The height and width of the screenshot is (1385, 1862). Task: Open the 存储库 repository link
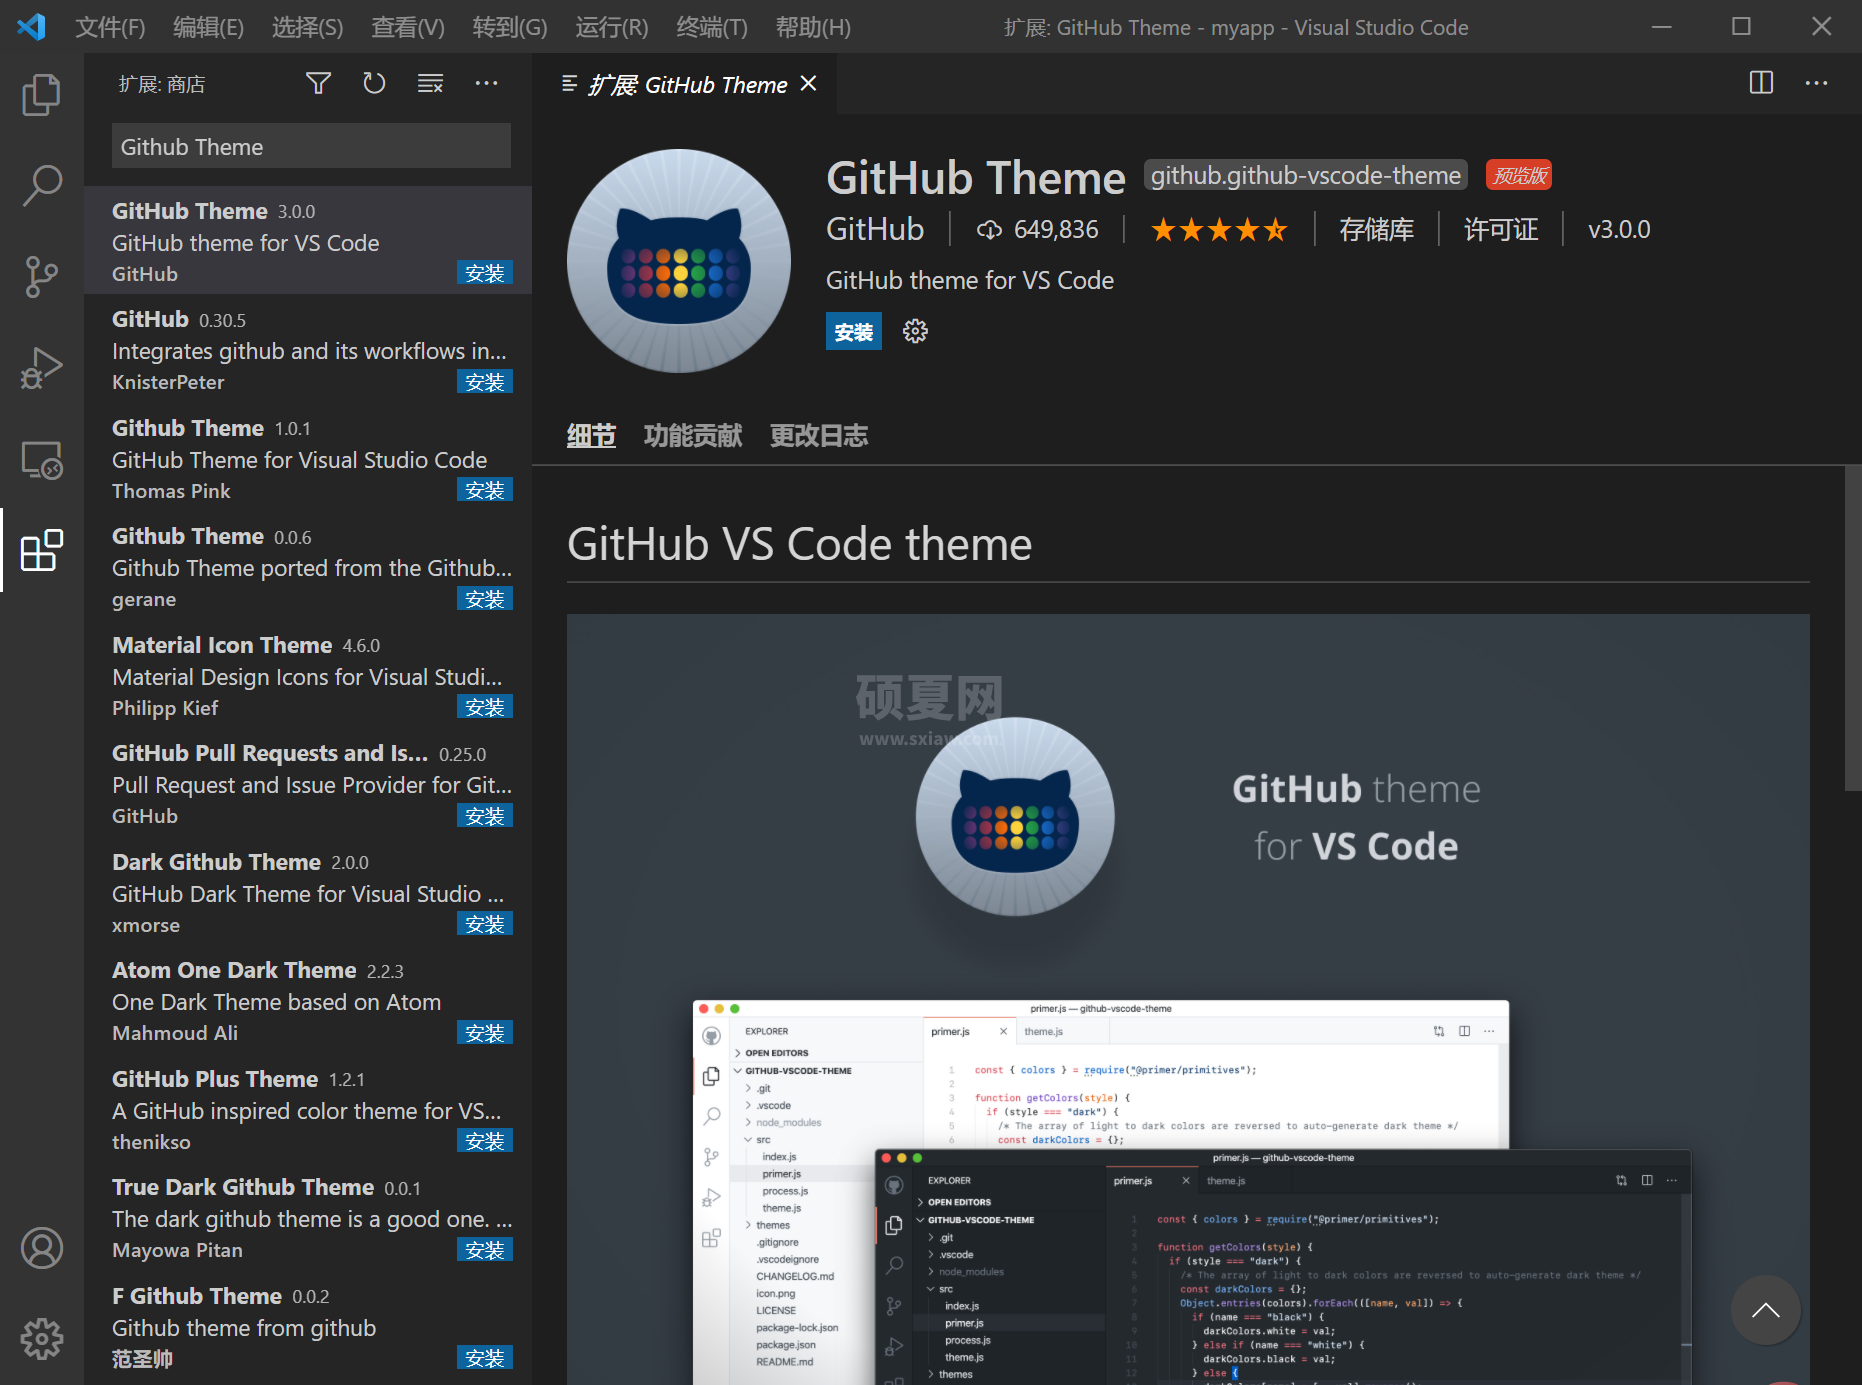1376,230
